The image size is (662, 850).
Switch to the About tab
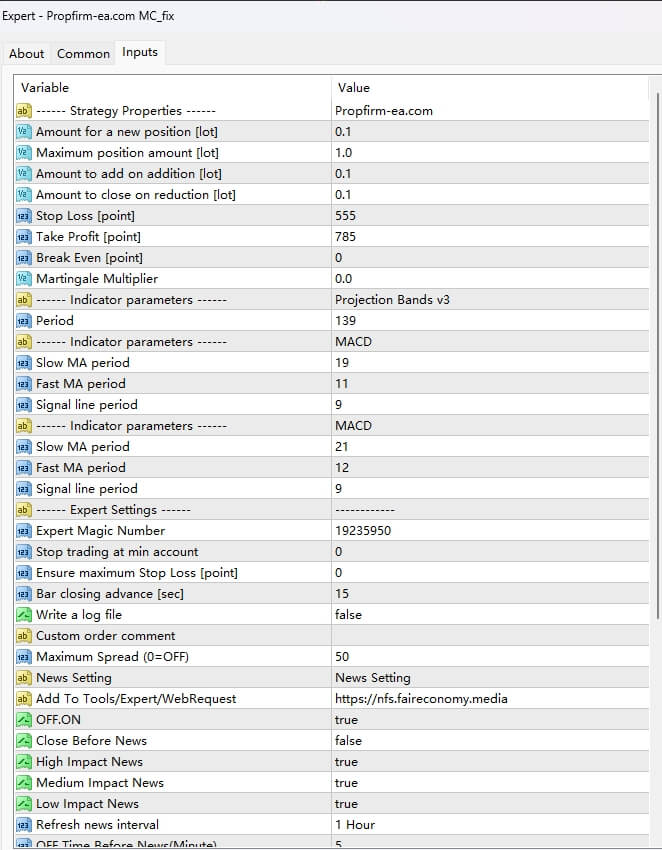click(27, 54)
